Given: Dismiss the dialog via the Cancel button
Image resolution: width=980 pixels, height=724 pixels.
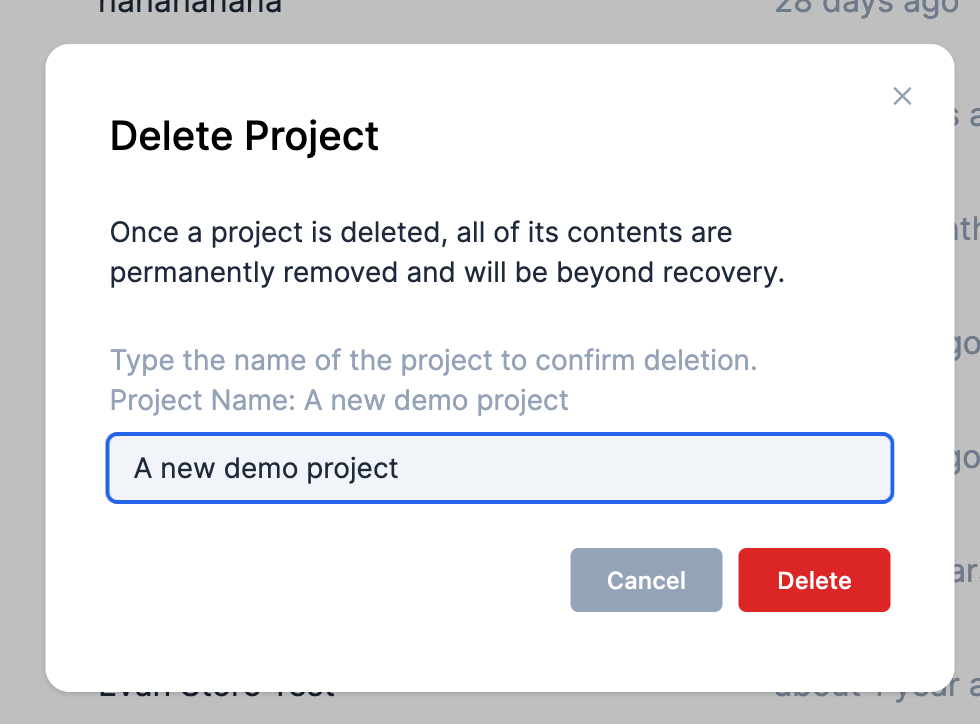Looking at the screenshot, I should coord(646,580).
